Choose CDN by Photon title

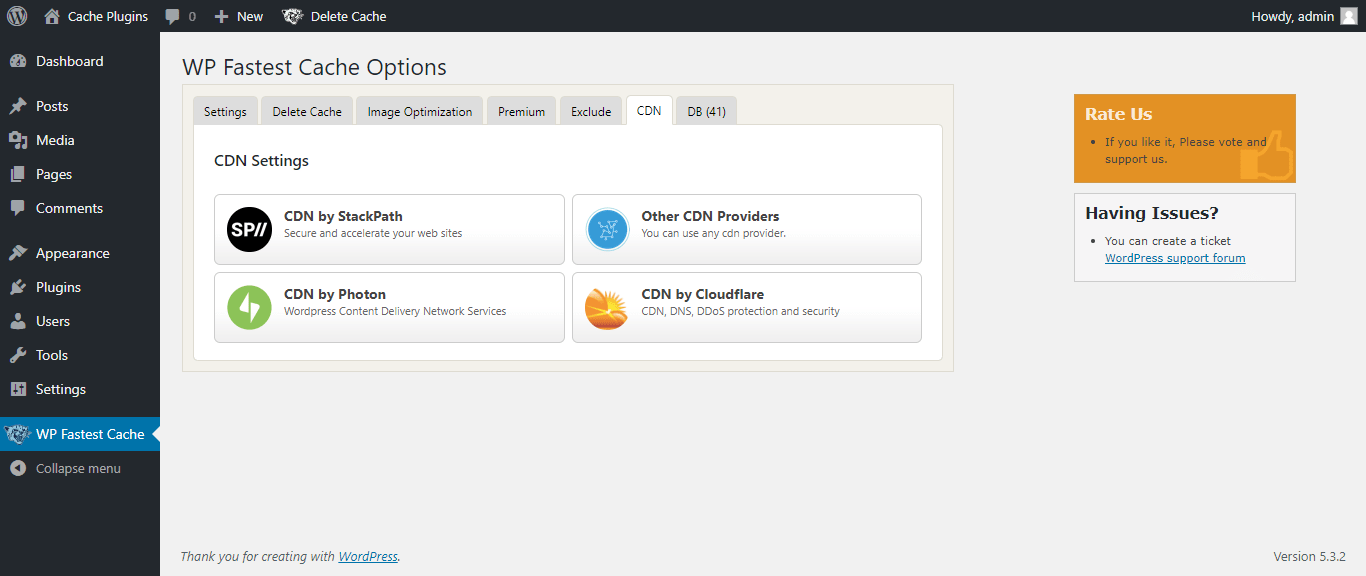[x=335, y=294]
